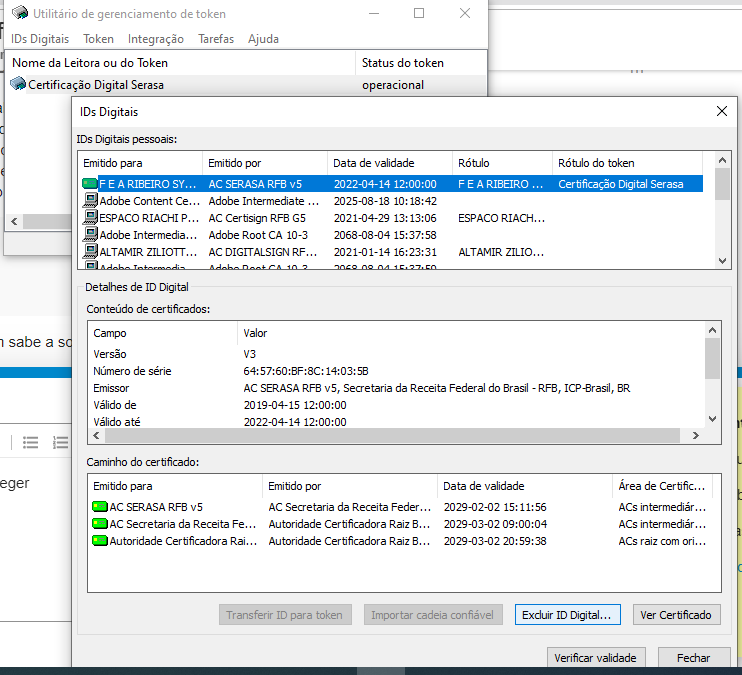
Task: Select the ESPACO RIACHI certificate computer icon
Action: (x=90, y=217)
